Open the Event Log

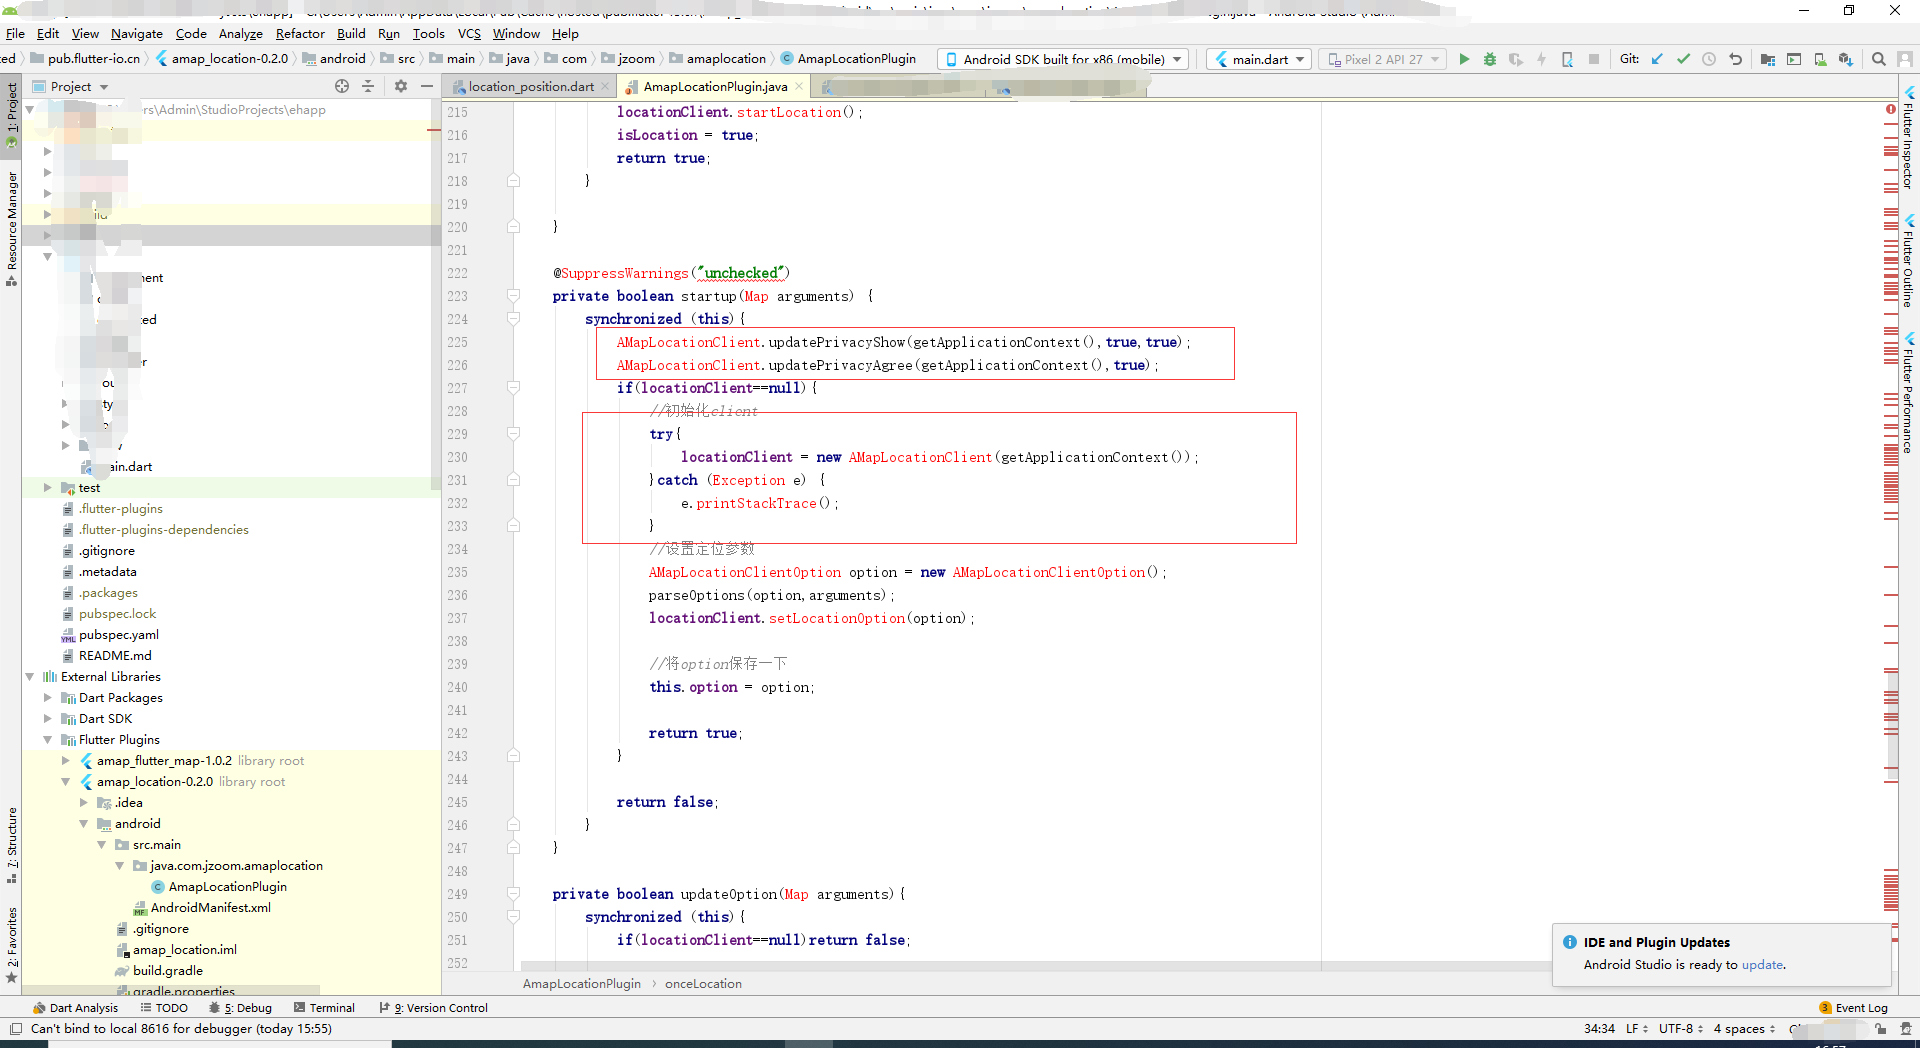[x=1853, y=1008]
